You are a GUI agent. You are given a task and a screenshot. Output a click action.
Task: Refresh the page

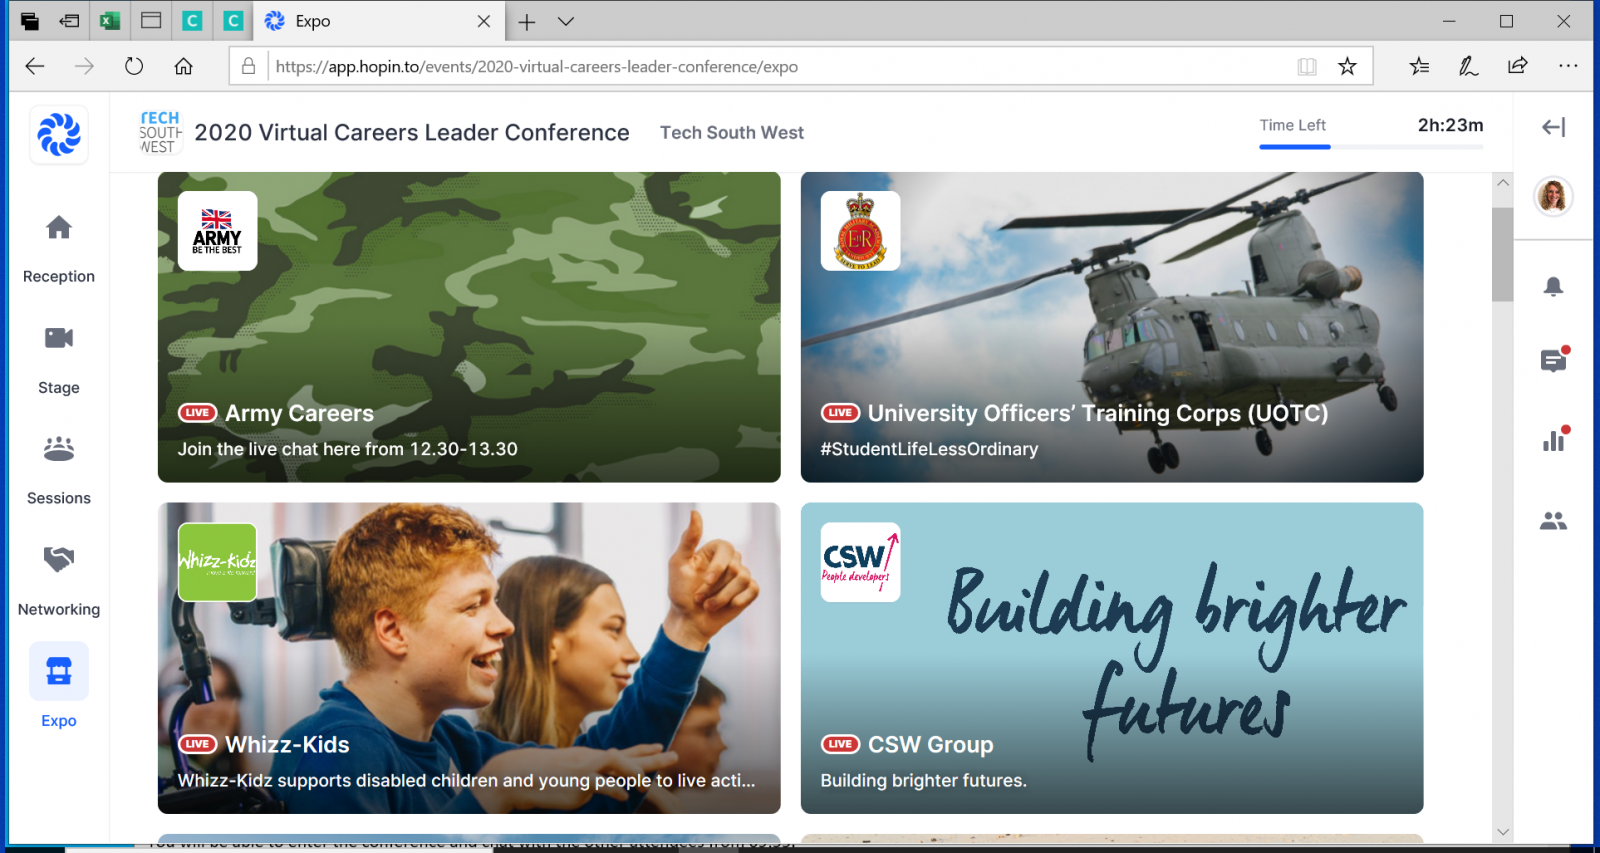[x=134, y=66]
